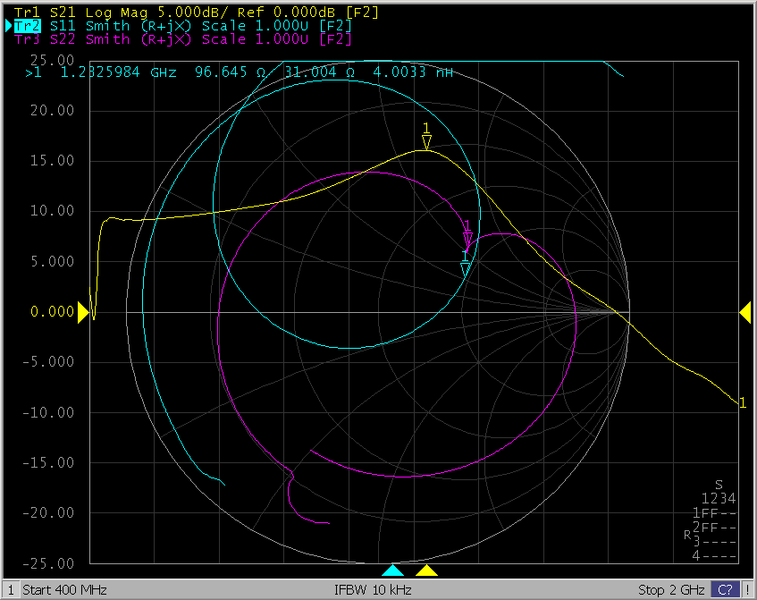
Task: Click the left yellow reference level arrow
Action: [x=83, y=312]
